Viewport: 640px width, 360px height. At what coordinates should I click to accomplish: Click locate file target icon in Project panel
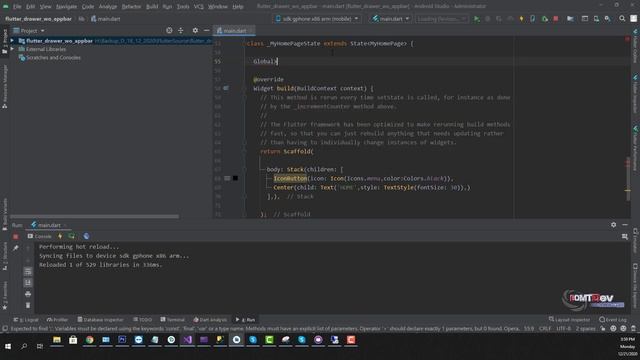click(169, 31)
